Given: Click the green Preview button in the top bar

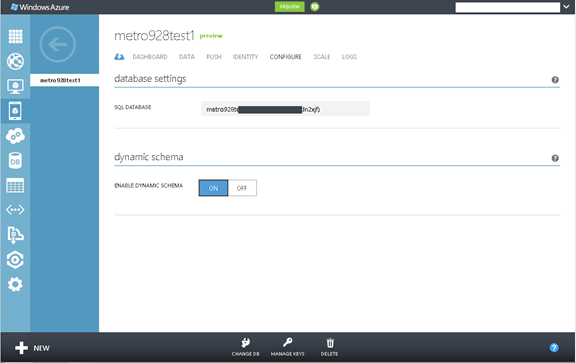Looking at the screenshot, I should [x=289, y=7].
